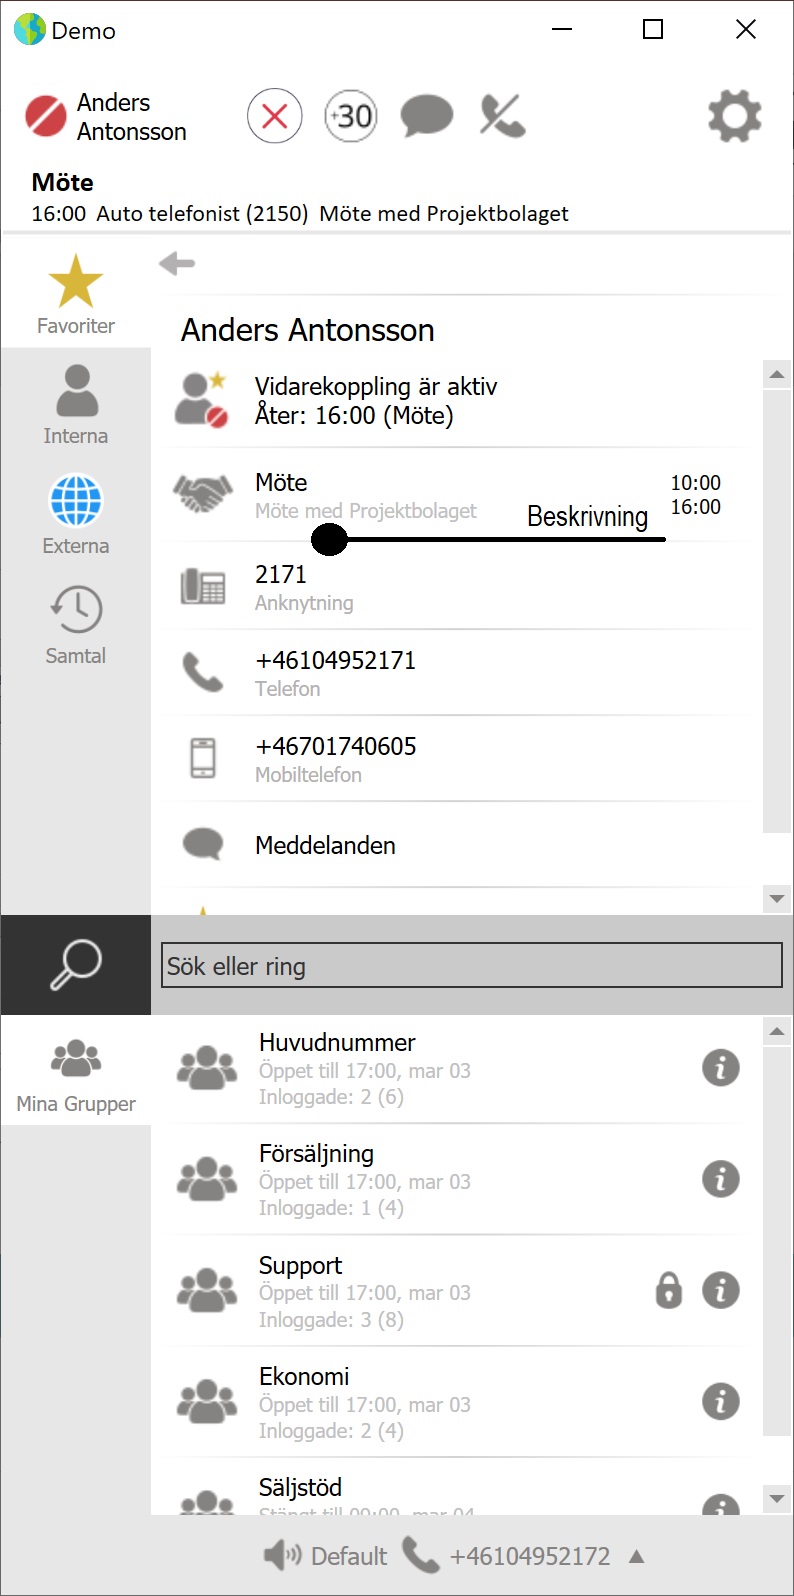This screenshot has height=1596, width=794.
Task: Click the 'Möte med Projektbolaget' description in Möte row
Action: [x=366, y=511]
